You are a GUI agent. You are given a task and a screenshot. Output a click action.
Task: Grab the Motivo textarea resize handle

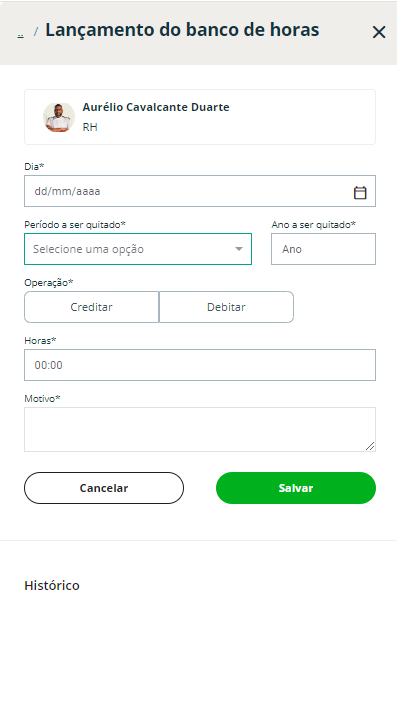pos(370,446)
